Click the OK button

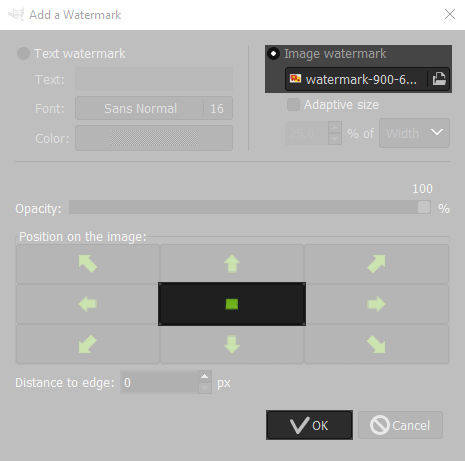click(309, 425)
